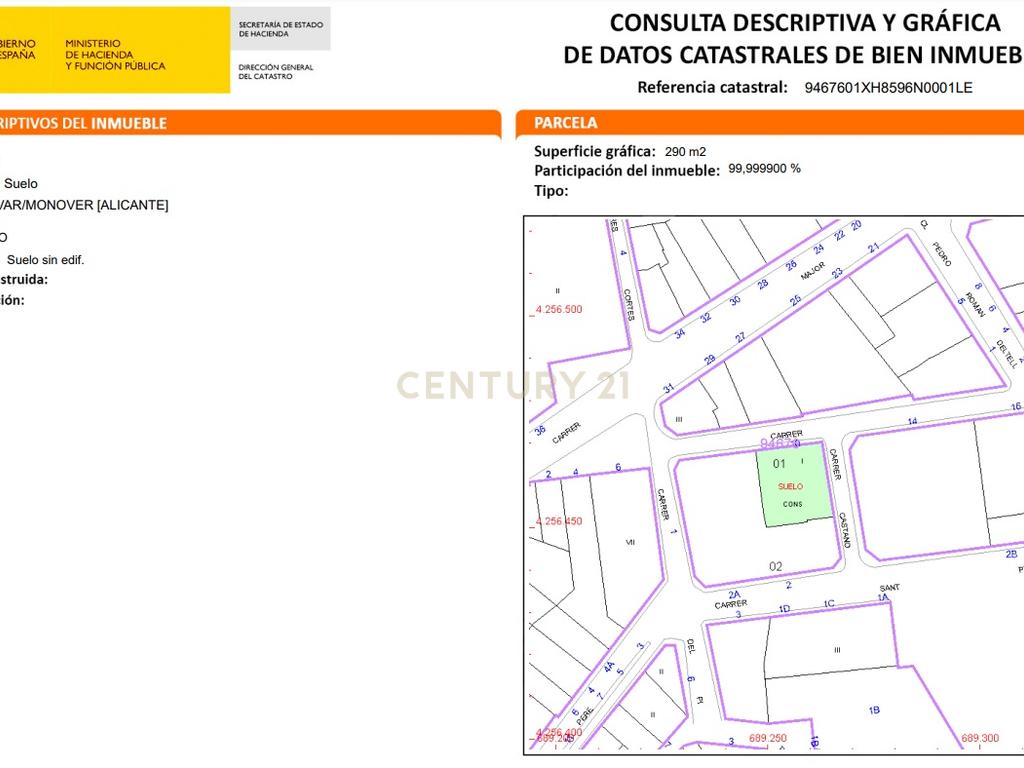This screenshot has width=1024, height=768.
Task: Click the "SECRETARÍA DE ESTADO DE HACIENDA" box
Action: point(281,29)
